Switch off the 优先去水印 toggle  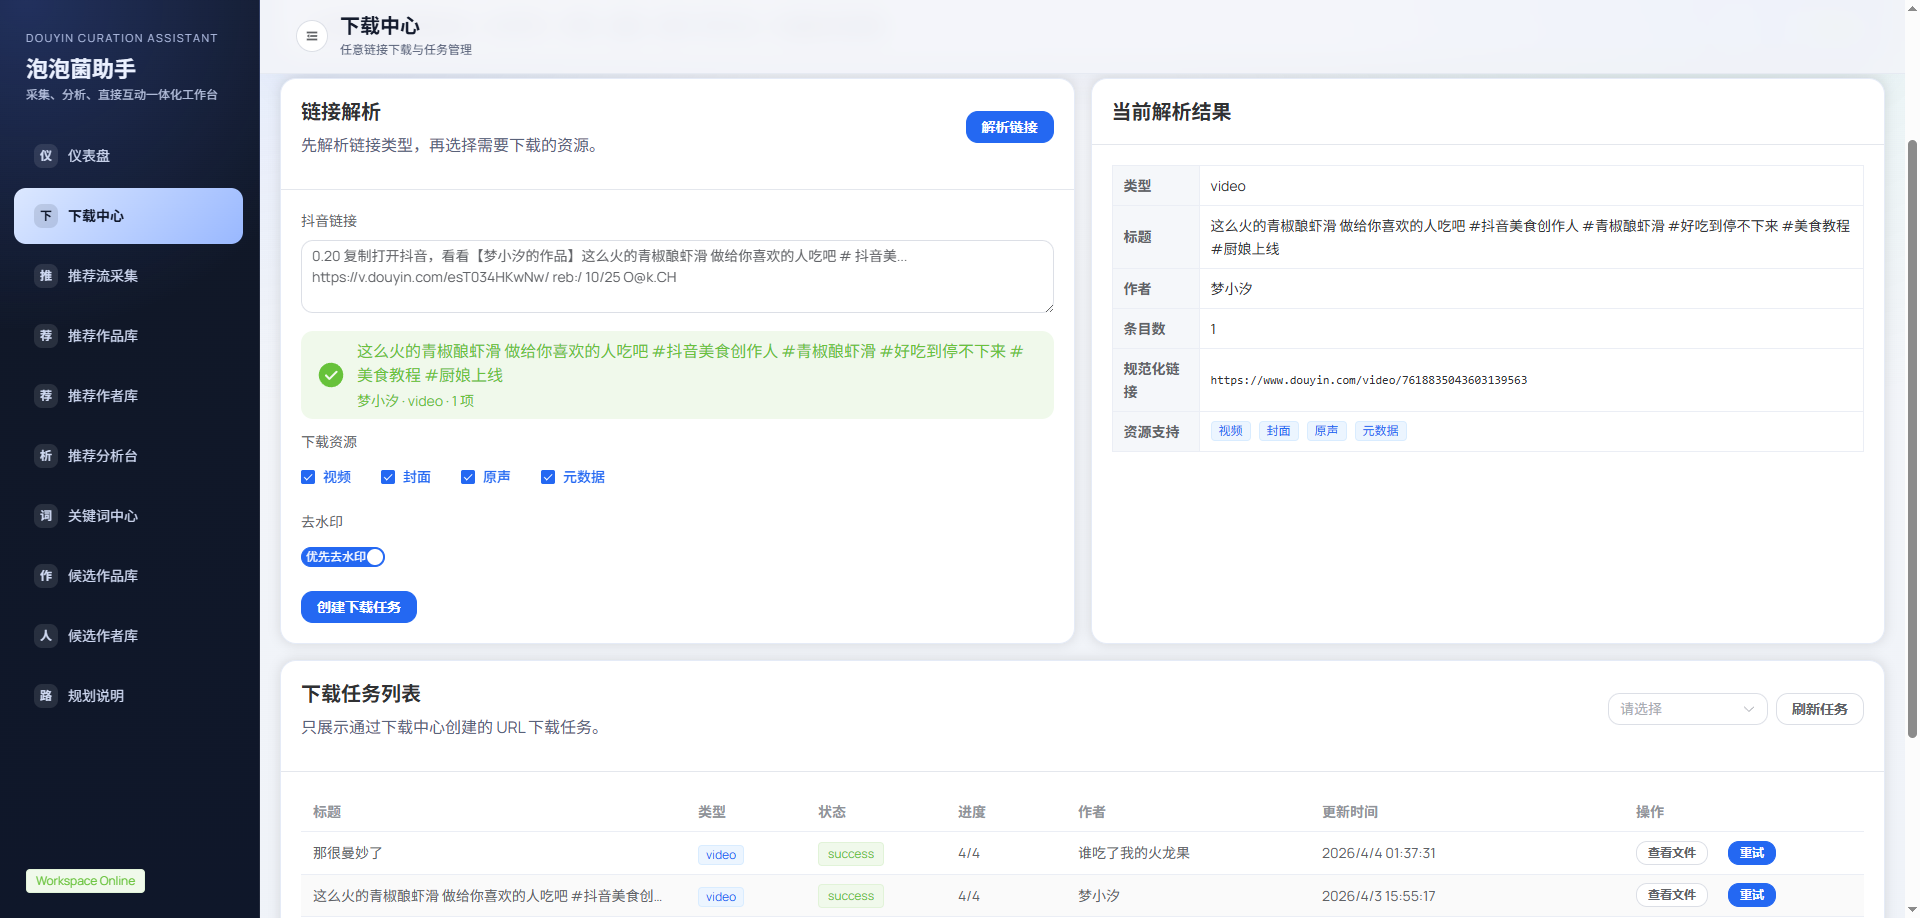[x=343, y=557]
